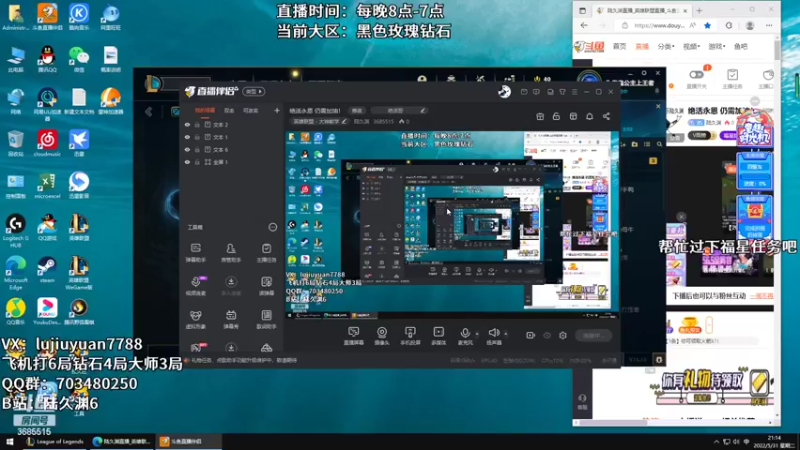Screen dimensions: 800x450
Task: Open streaming settings gear icon
Action: pos(563,335)
